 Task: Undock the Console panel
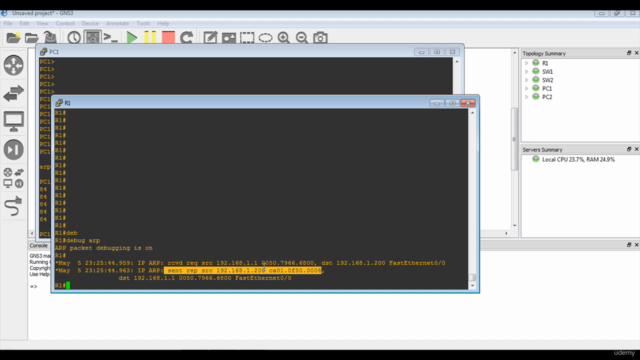pos(629,245)
